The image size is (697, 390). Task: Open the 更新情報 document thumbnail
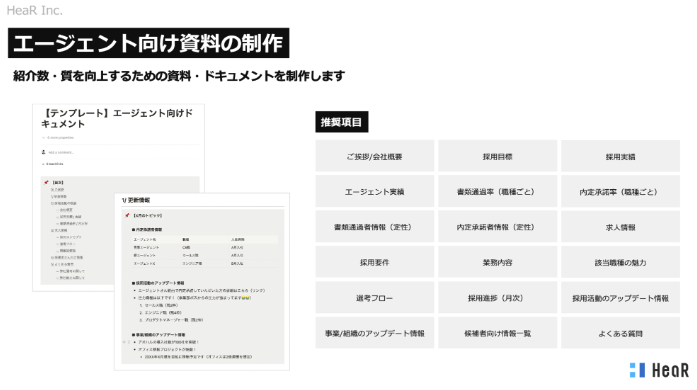tap(202, 281)
